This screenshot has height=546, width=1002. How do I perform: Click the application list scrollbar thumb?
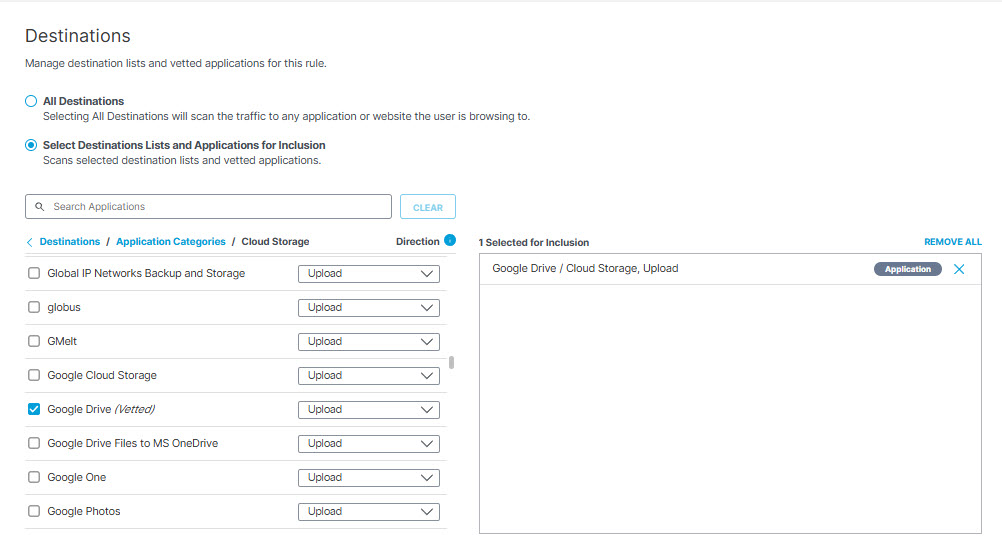(x=451, y=363)
